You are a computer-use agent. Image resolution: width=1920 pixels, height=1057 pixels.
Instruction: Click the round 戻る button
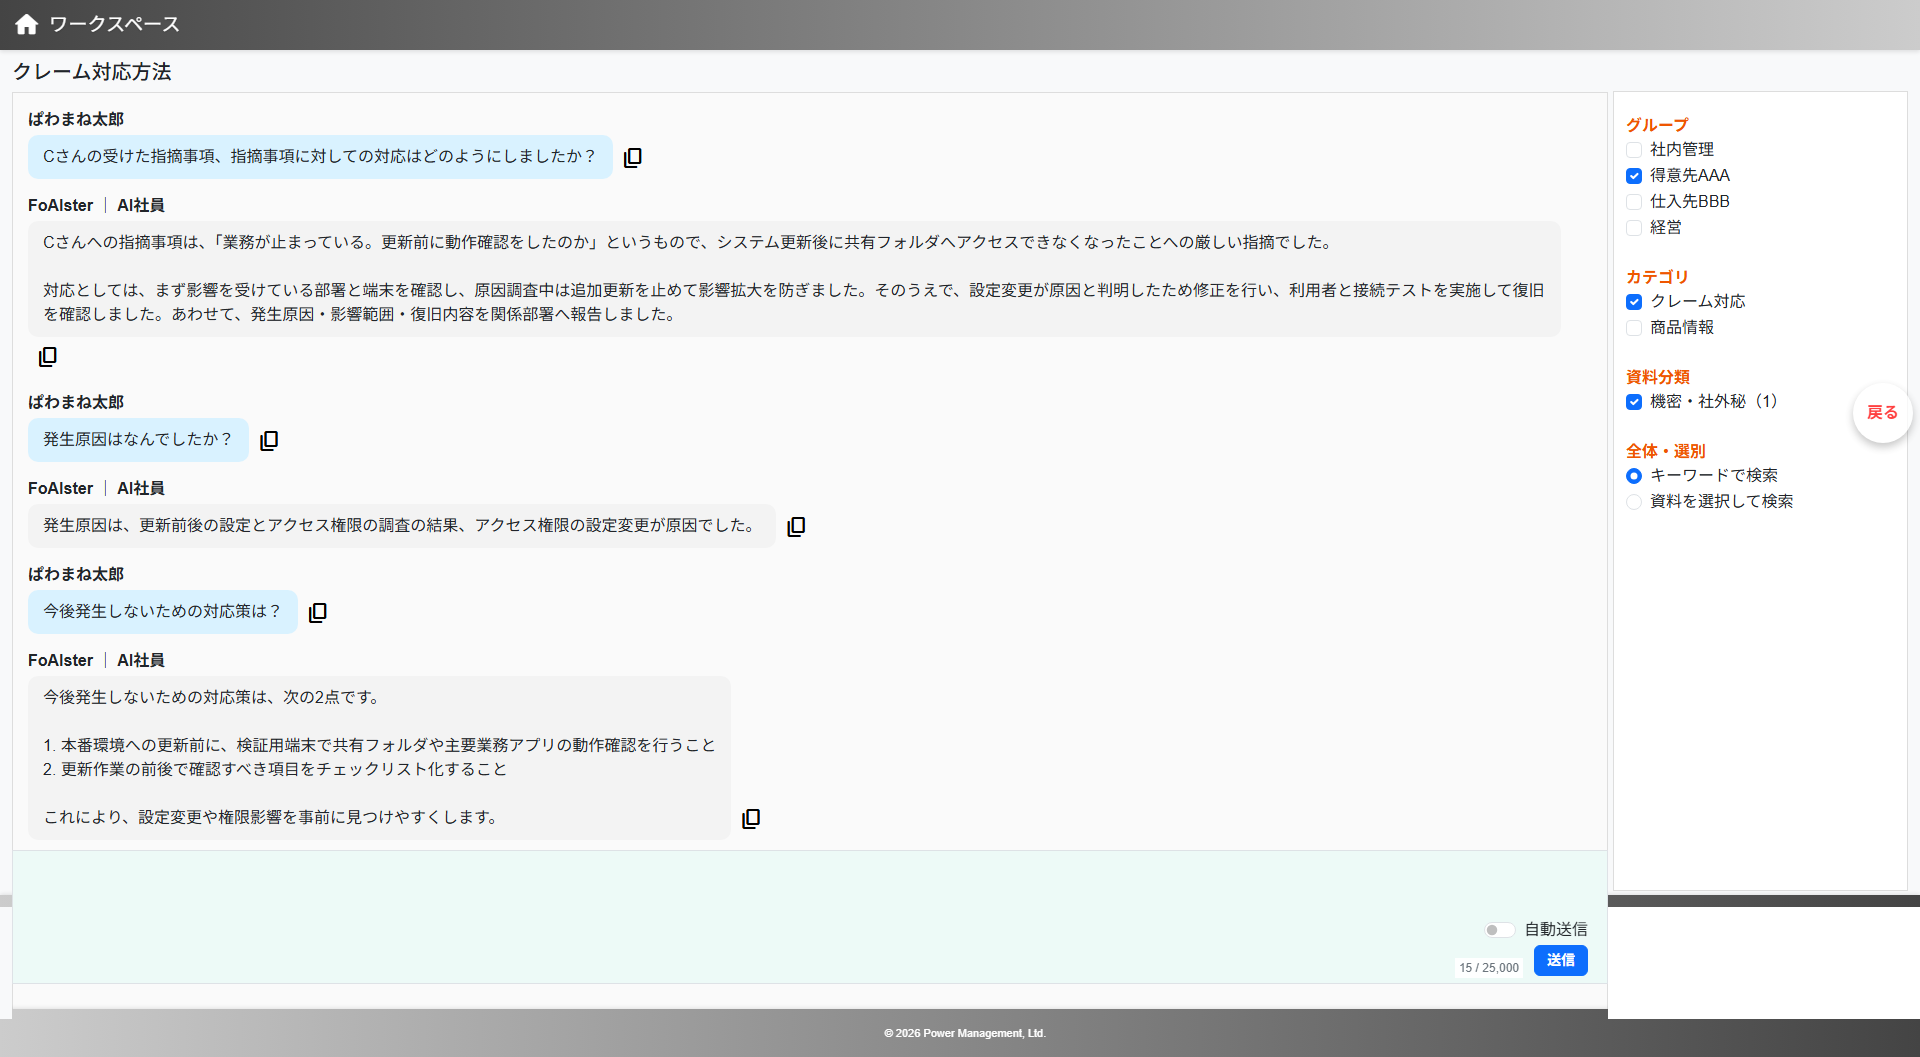click(x=1882, y=413)
